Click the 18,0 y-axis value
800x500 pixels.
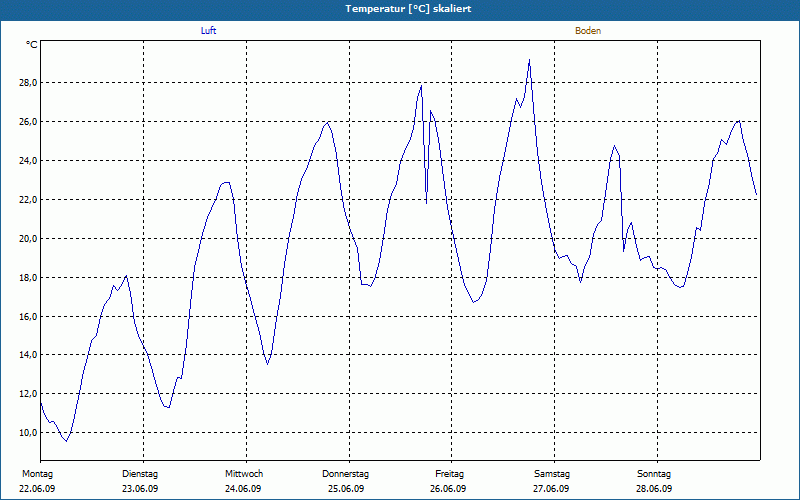click(29, 278)
